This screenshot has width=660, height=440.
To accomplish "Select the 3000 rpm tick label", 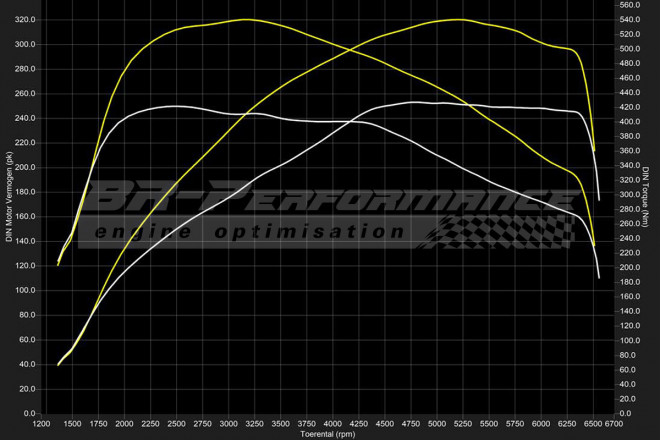I will coord(229,424).
